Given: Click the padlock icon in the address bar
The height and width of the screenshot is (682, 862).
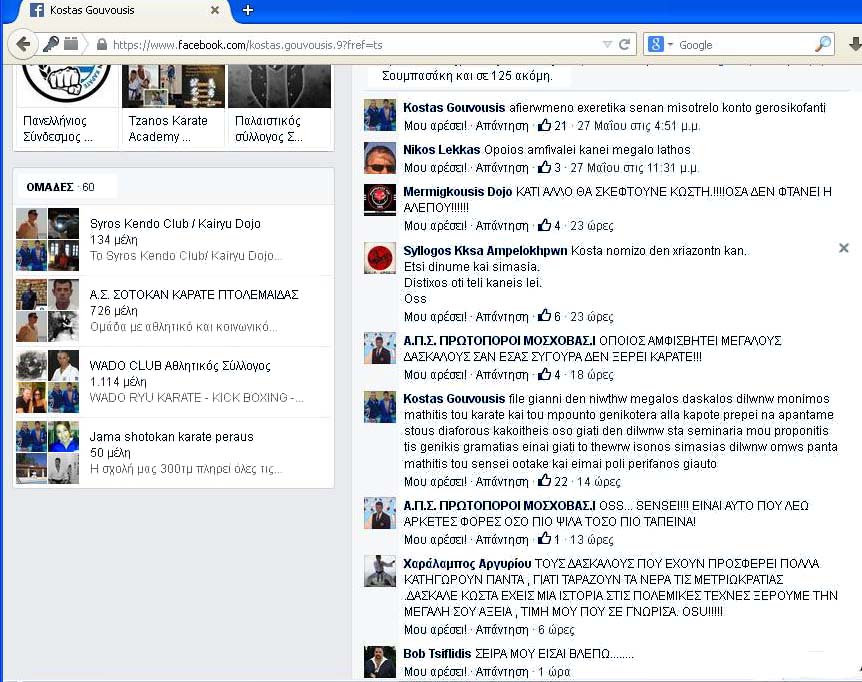Looking at the screenshot, I should tap(100, 46).
